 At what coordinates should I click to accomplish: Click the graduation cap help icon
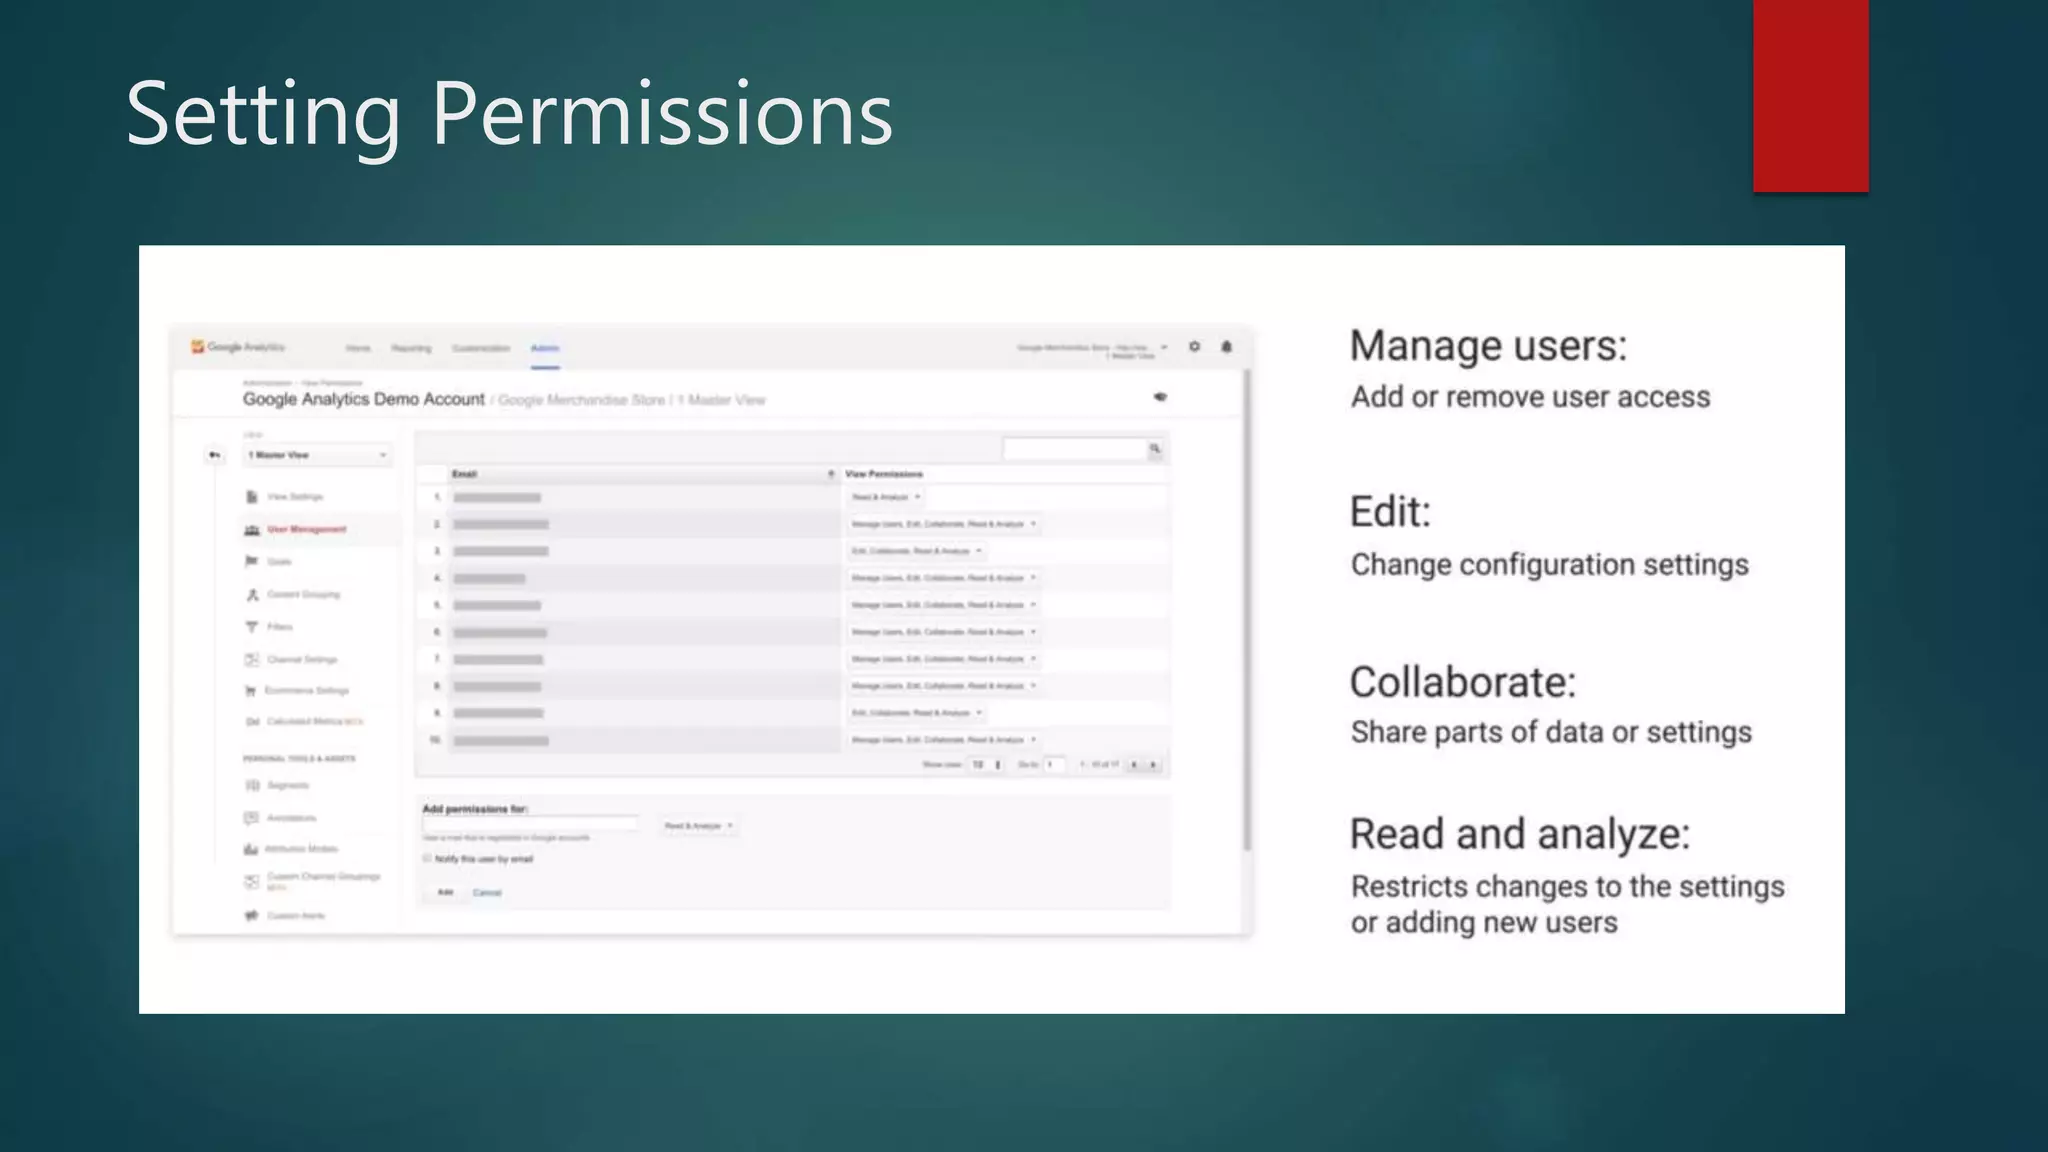pyautogui.click(x=1160, y=397)
